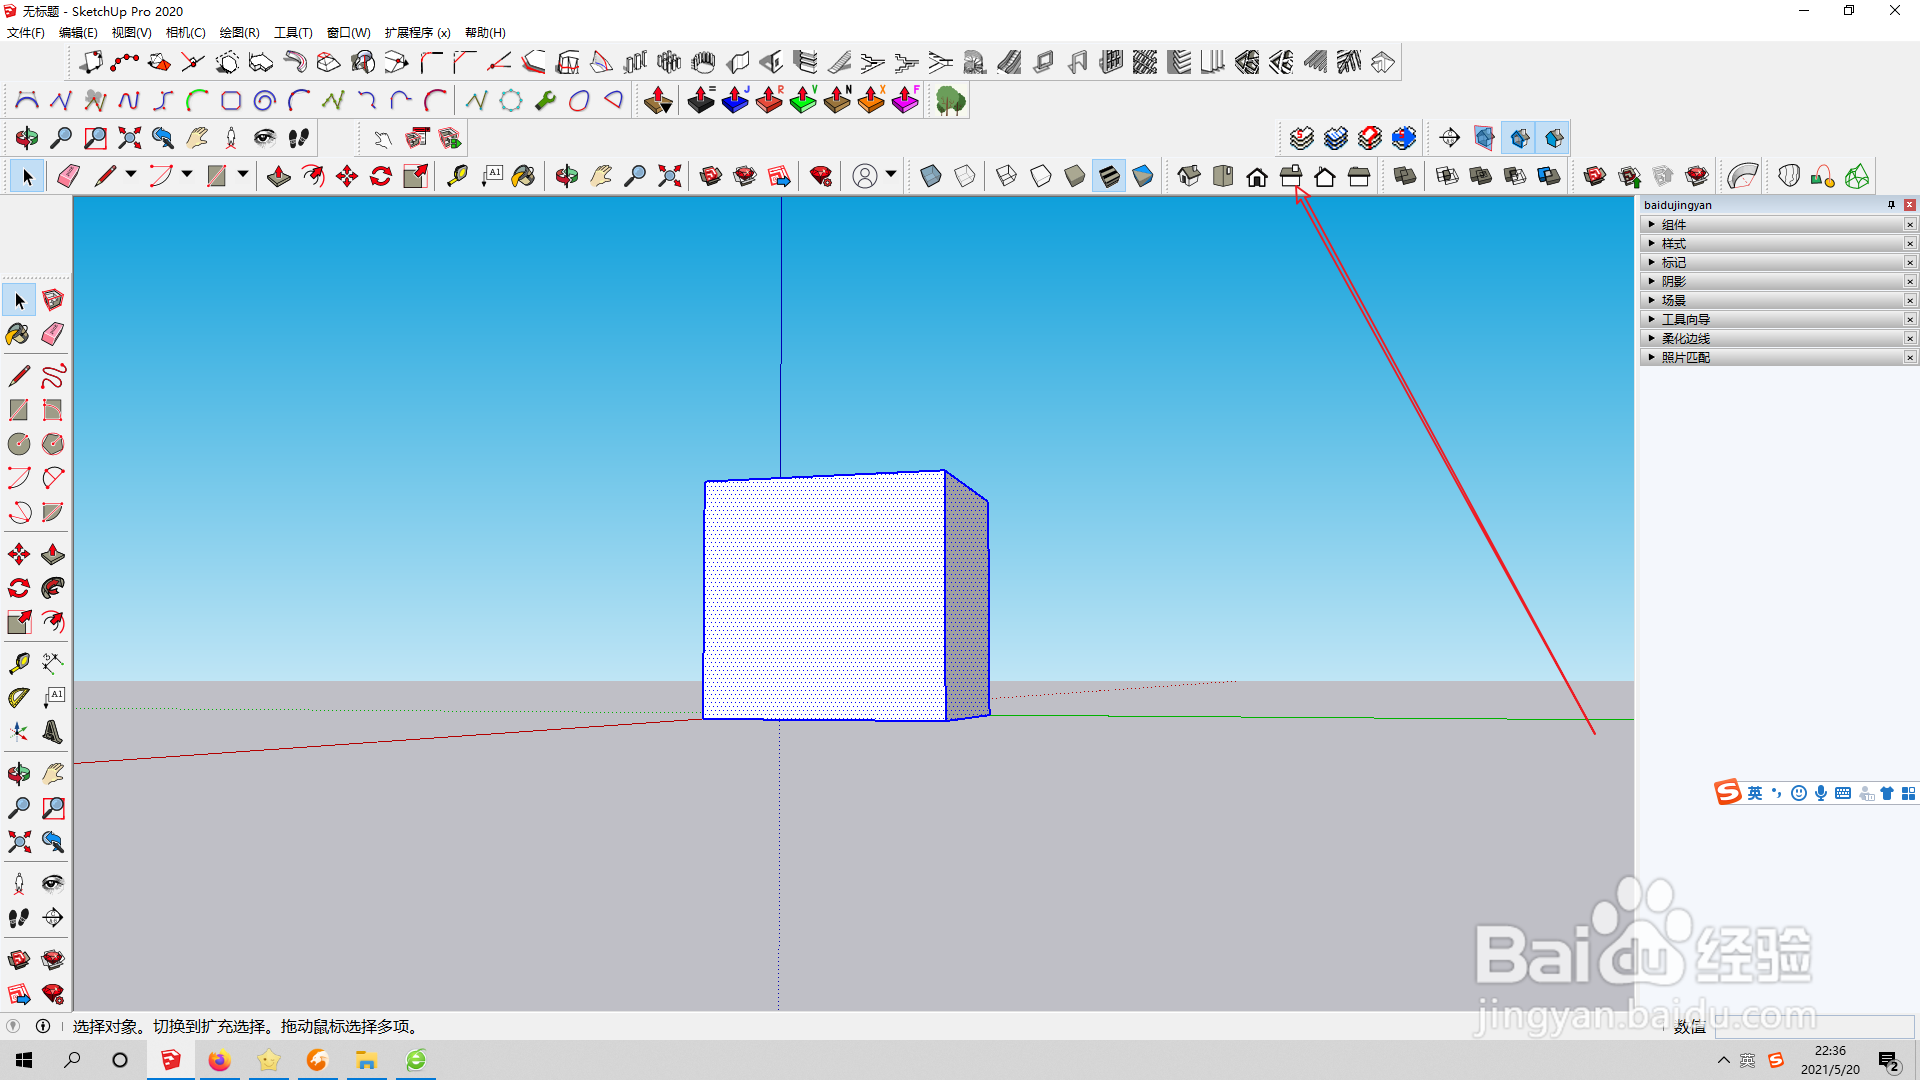
Task: Select the Push/Pull tool in left toolbar
Action: tap(53, 555)
